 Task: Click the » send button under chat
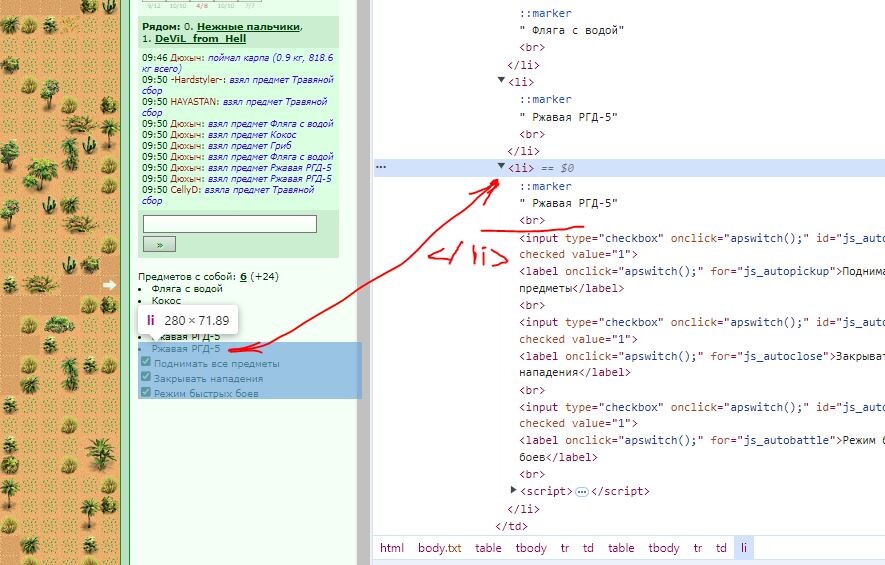pos(159,244)
